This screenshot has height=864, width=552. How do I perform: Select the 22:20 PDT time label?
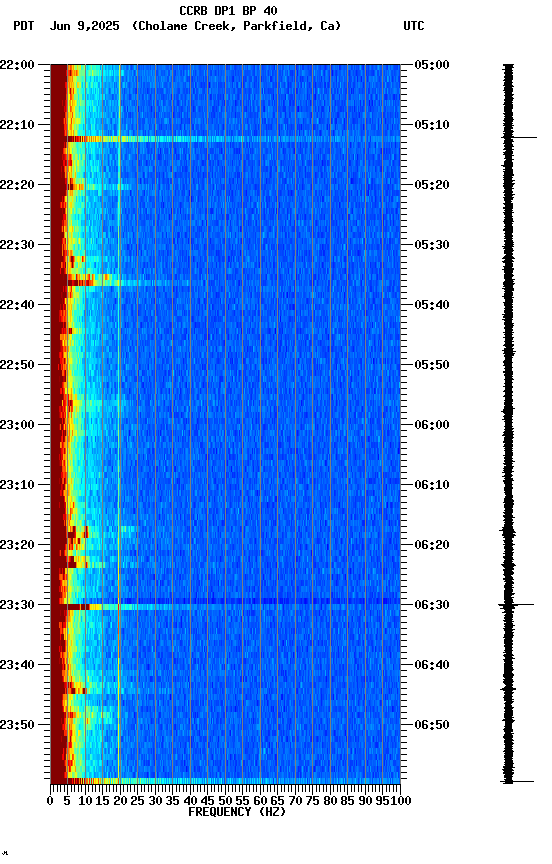18,185
